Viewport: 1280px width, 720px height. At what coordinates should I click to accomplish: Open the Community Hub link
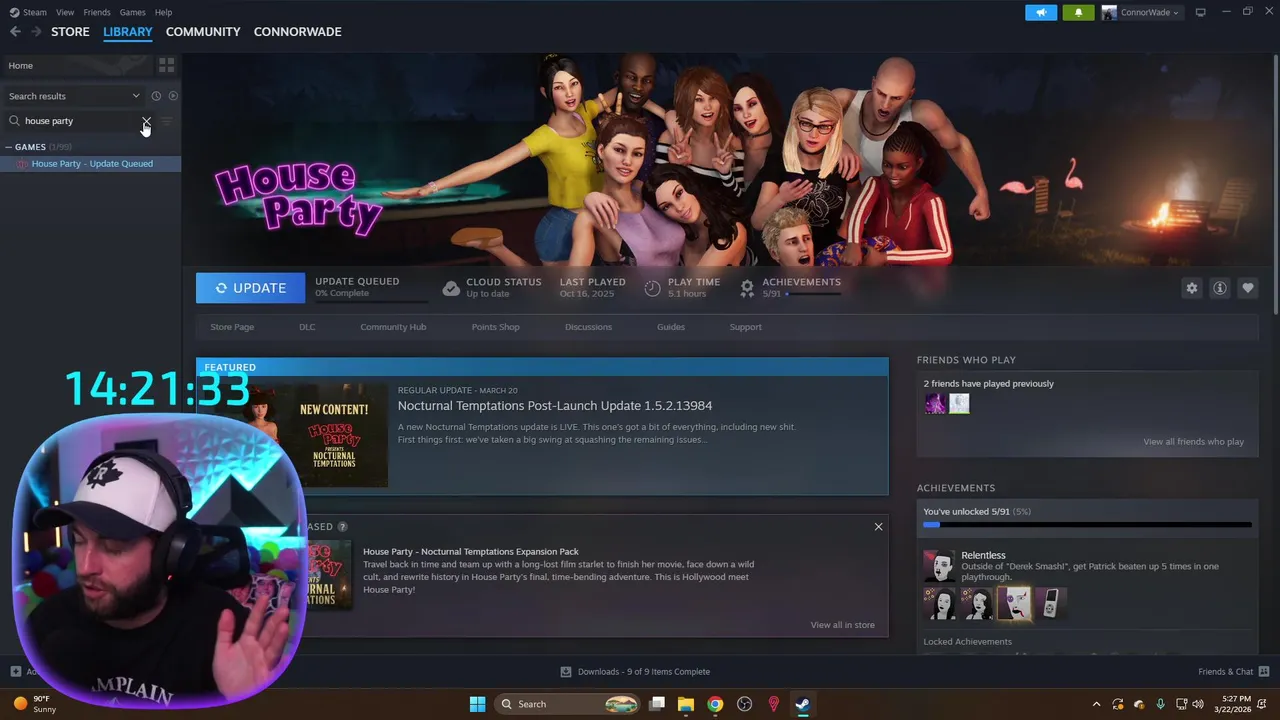click(393, 327)
